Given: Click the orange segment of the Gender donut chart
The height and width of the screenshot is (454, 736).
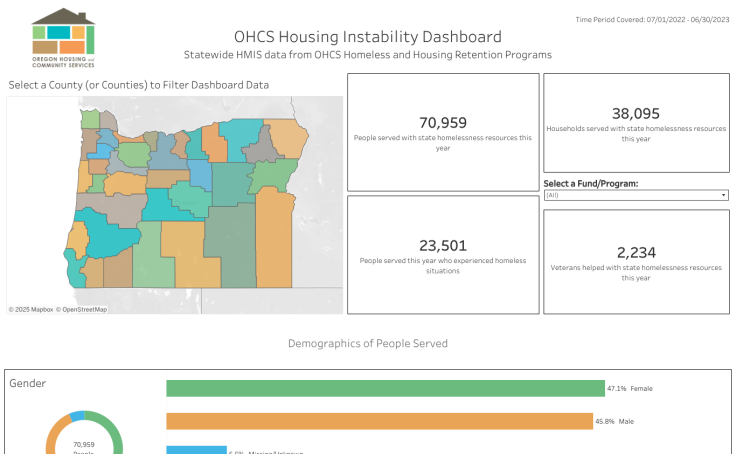Looking at the screenshot, I should coord(50,435).
